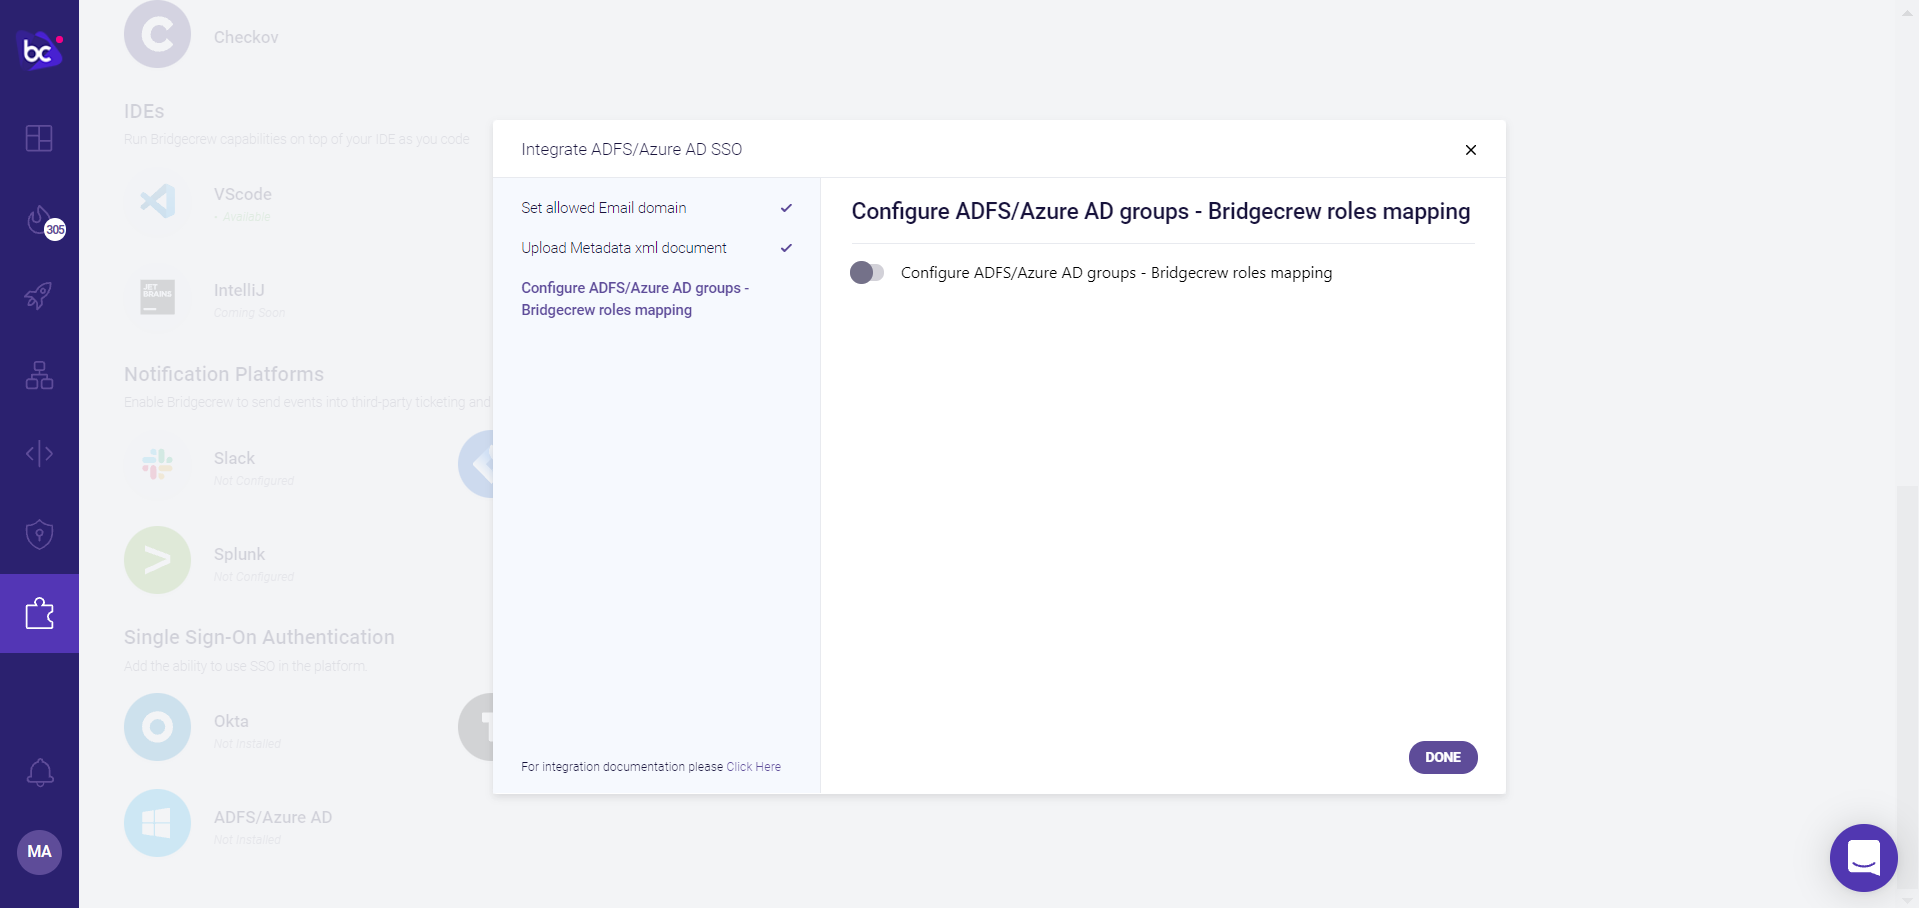
Task: Click the Splunk label text
Action: coord(239,554)
